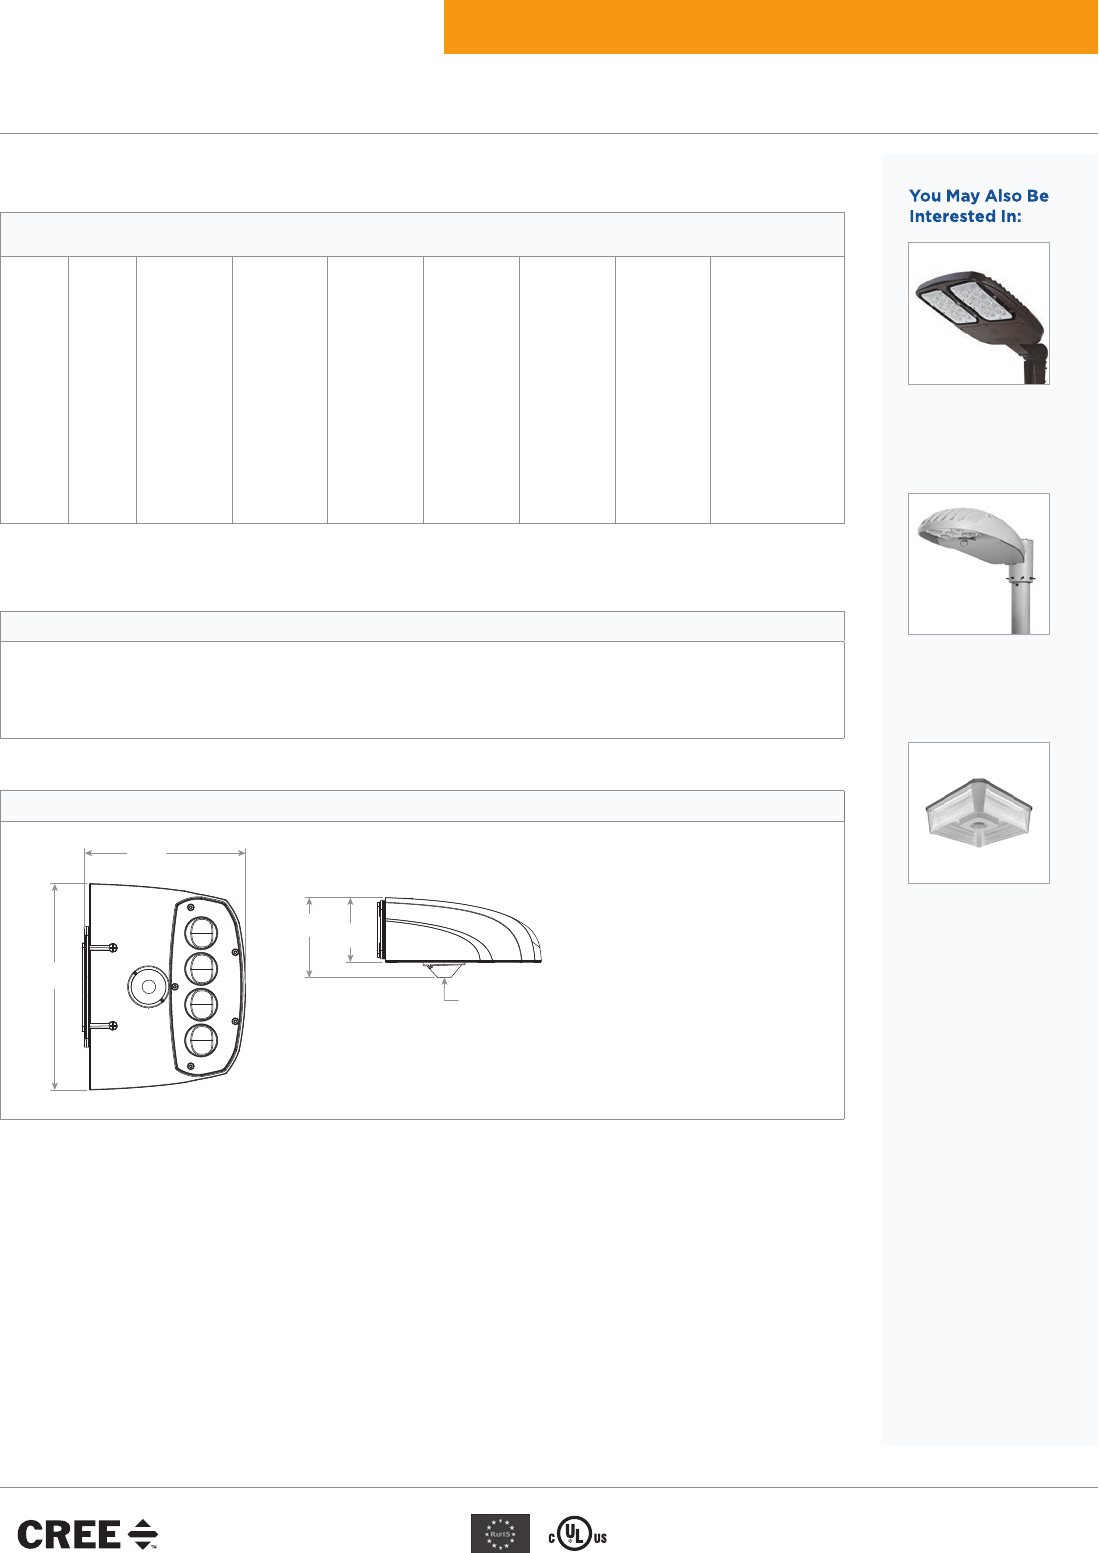Click the CREE logo in the footer
1099x1553 pixels.
tap(88, 1534)
